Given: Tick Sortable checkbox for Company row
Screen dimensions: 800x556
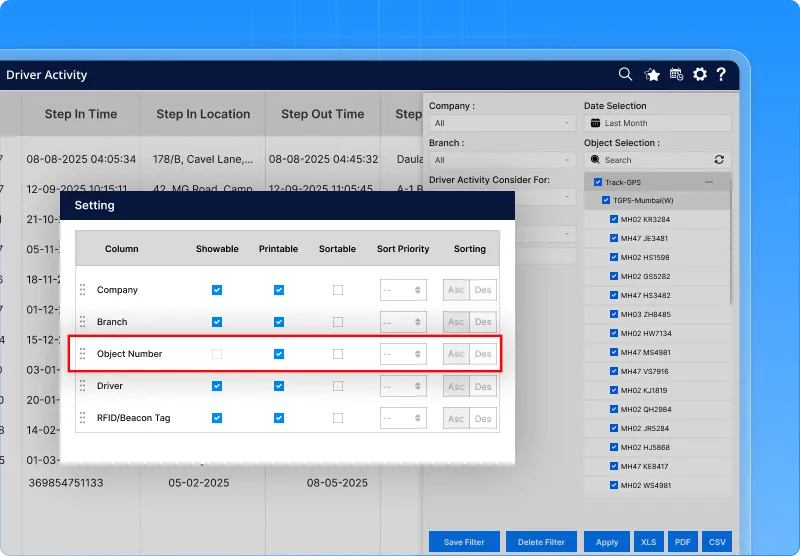Looking at the screenshot, I should pyautogui.click(x=338, y=290).
